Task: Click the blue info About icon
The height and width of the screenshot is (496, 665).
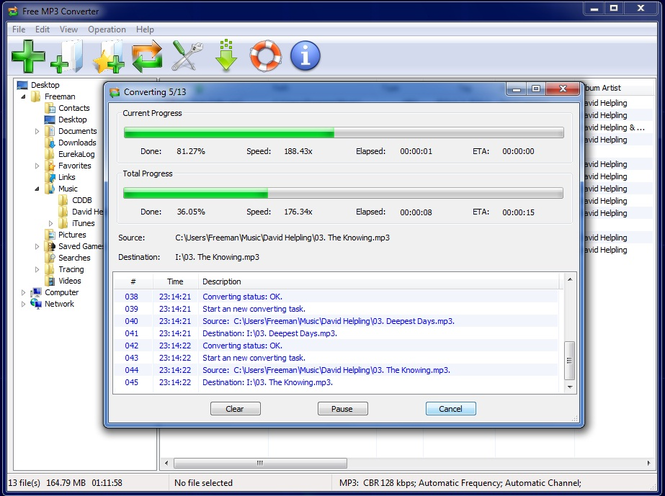Action: click(305, 57)
